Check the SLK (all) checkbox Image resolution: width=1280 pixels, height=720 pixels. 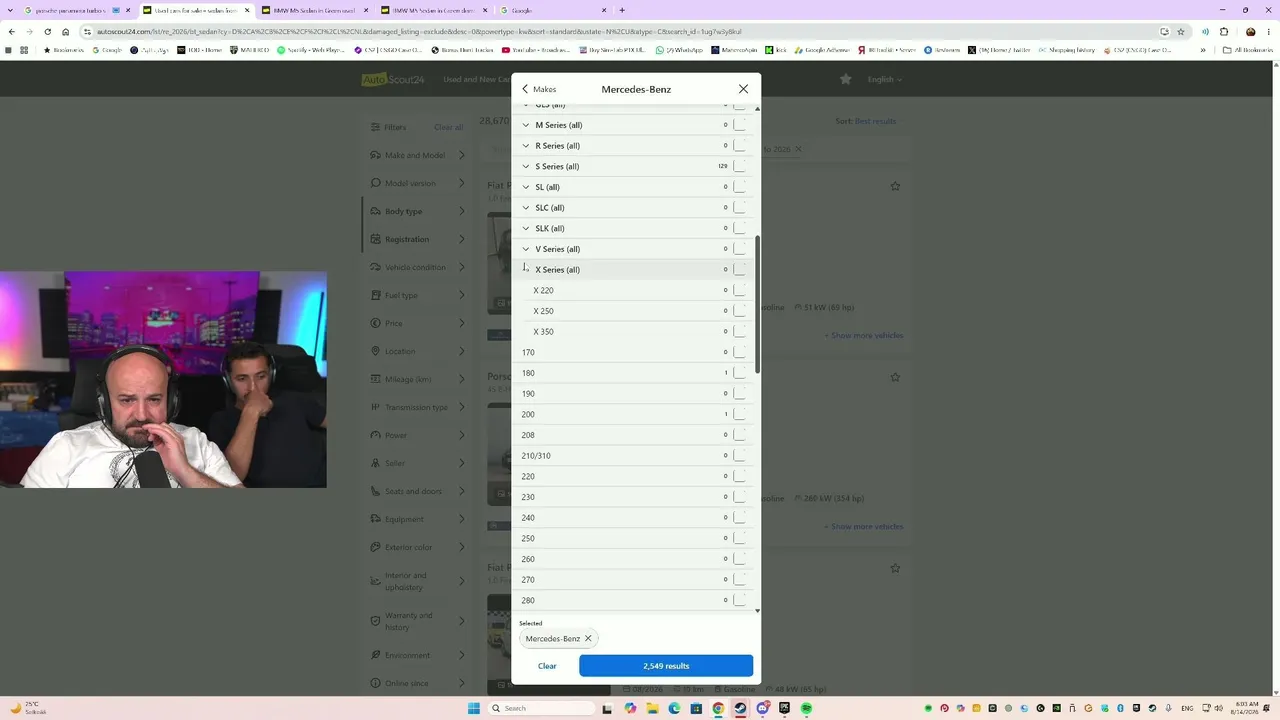740,228
